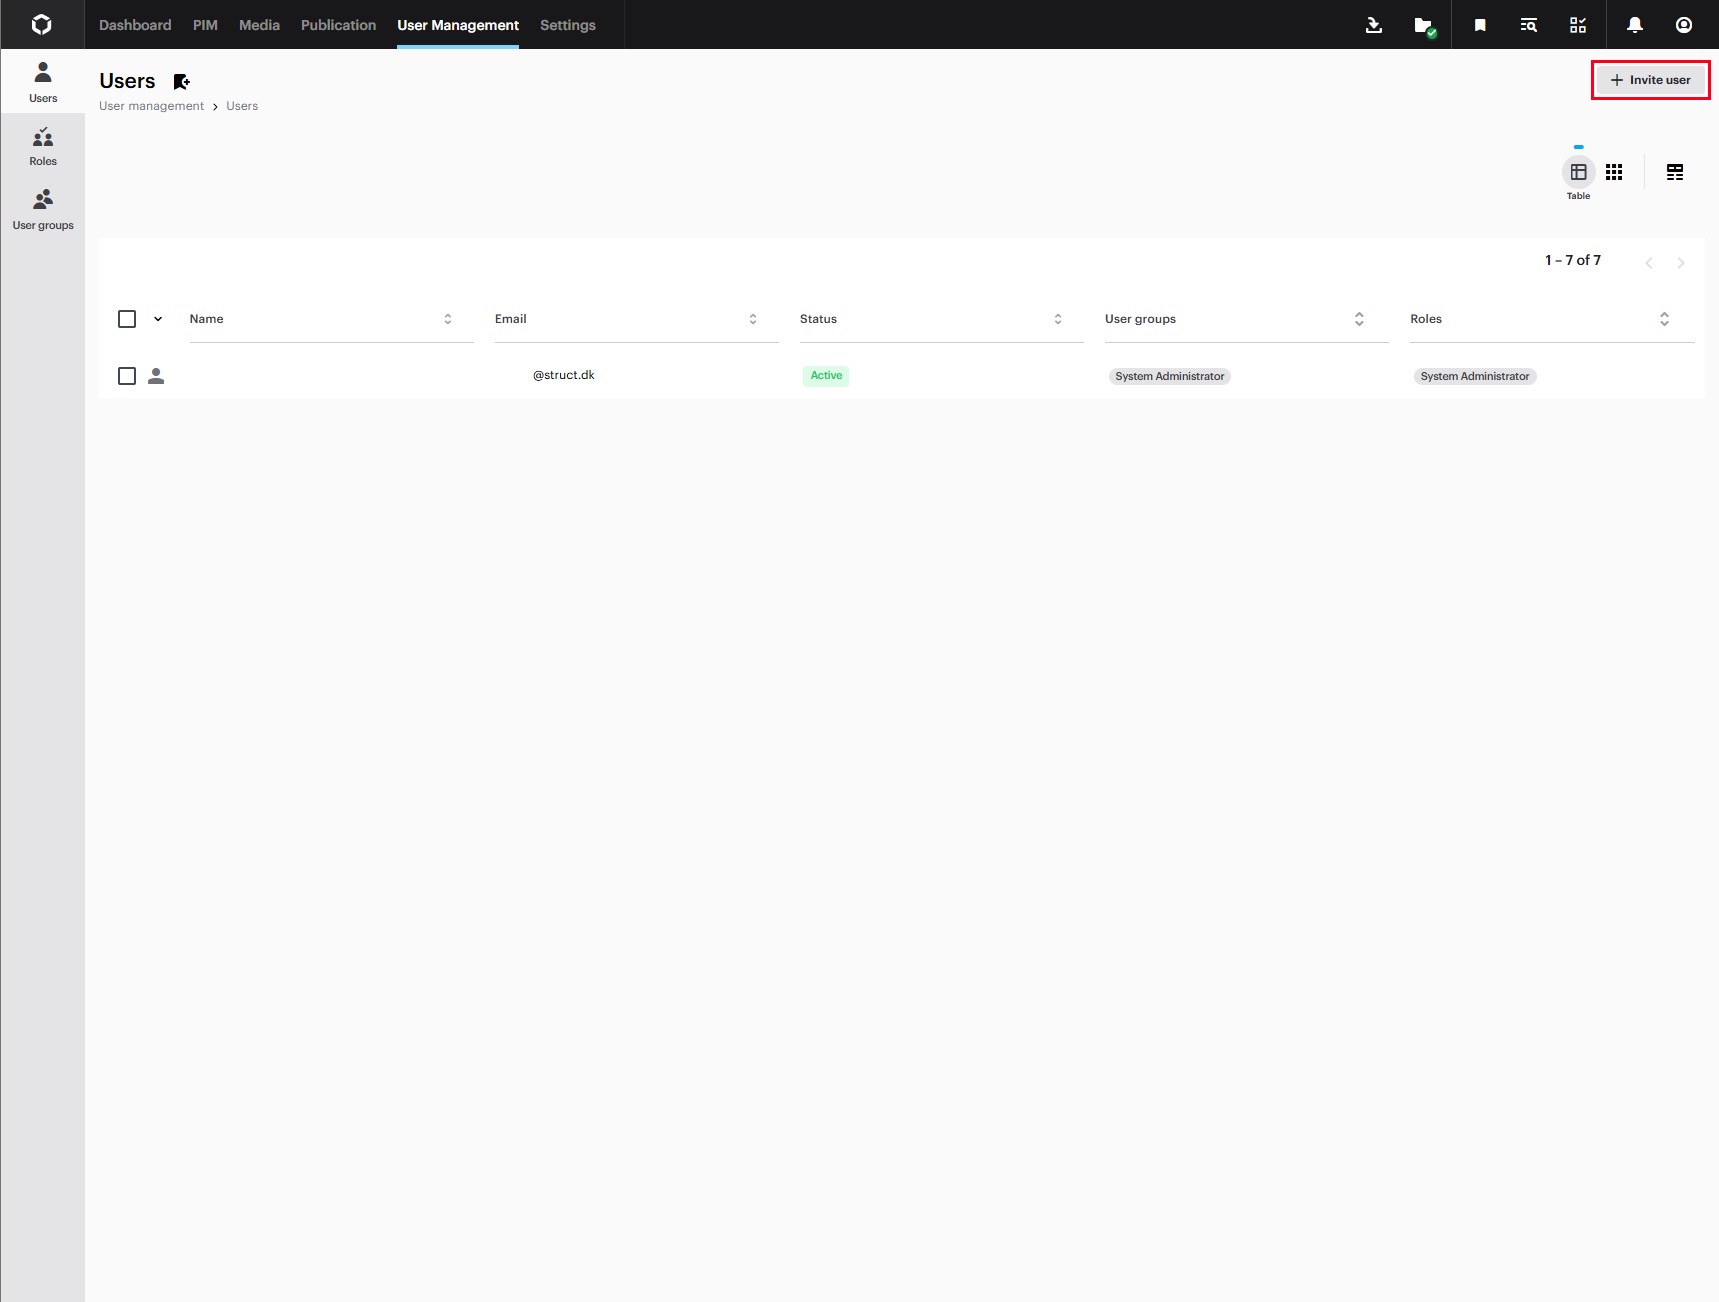Sort the table by Email column
Screen dimensions: 1719x1302
(753, 319)
